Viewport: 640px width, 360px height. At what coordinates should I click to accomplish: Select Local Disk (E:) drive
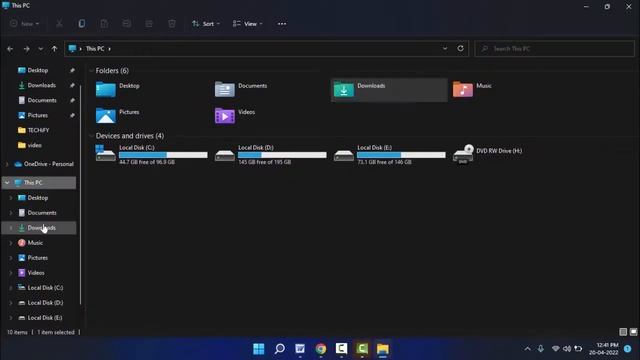(389, 155)
